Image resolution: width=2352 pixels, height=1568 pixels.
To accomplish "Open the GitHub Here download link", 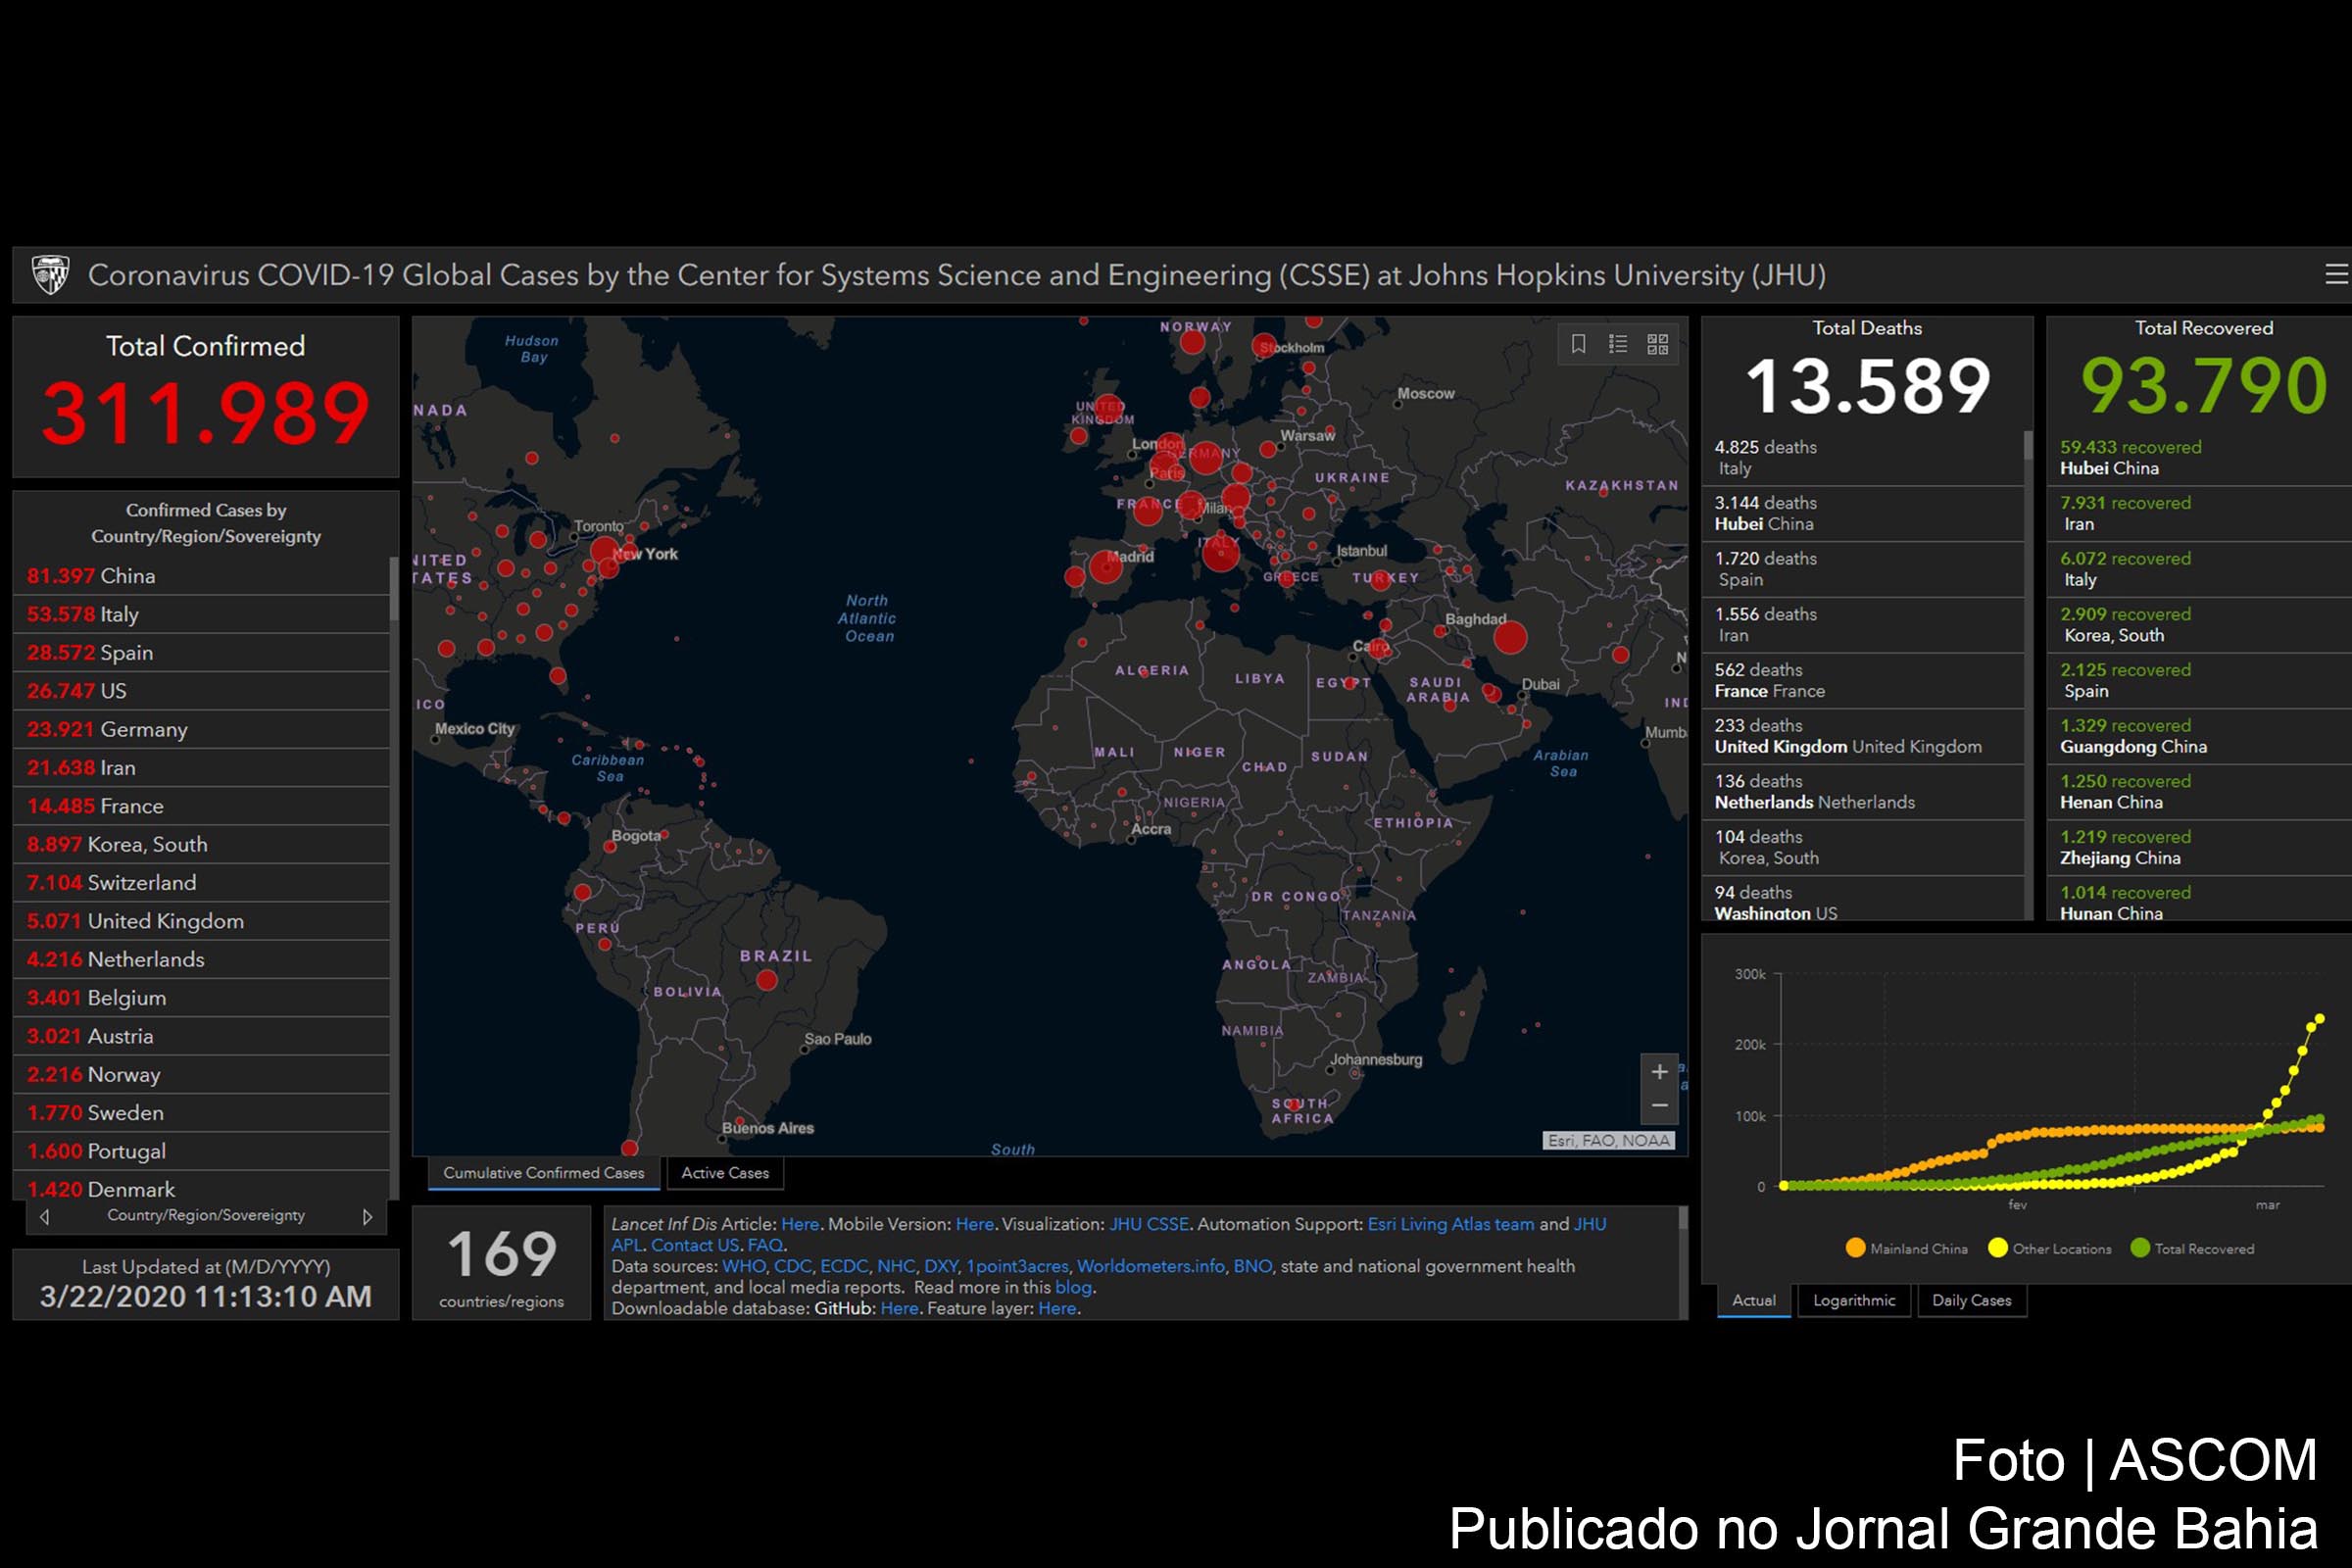I will tap(899, 1308).
